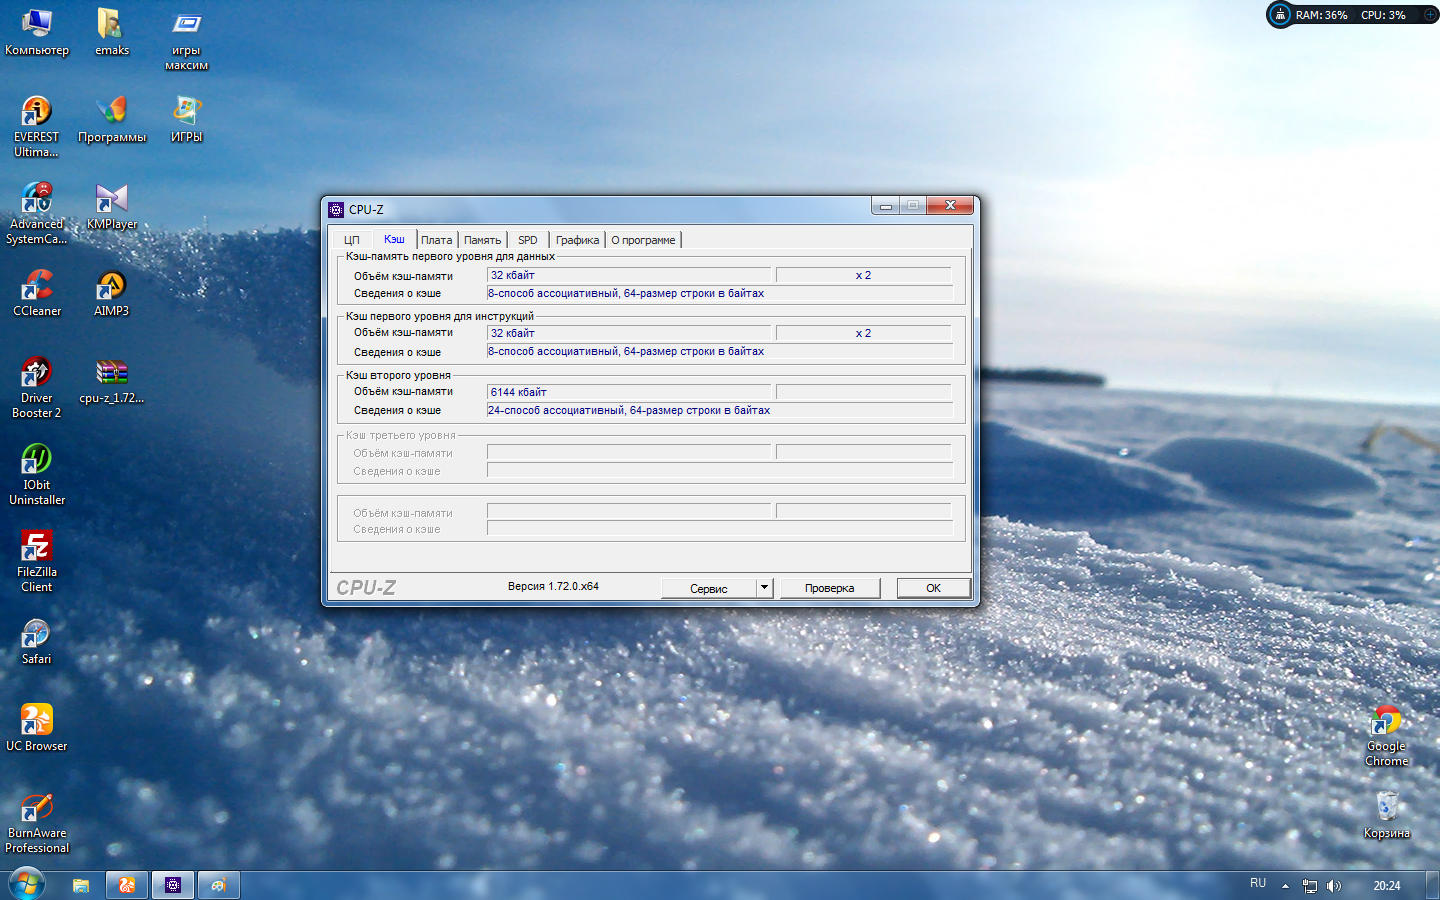Screen dimensions: 1440x900
Task: Switch to the Память tab
Action: 482,240
